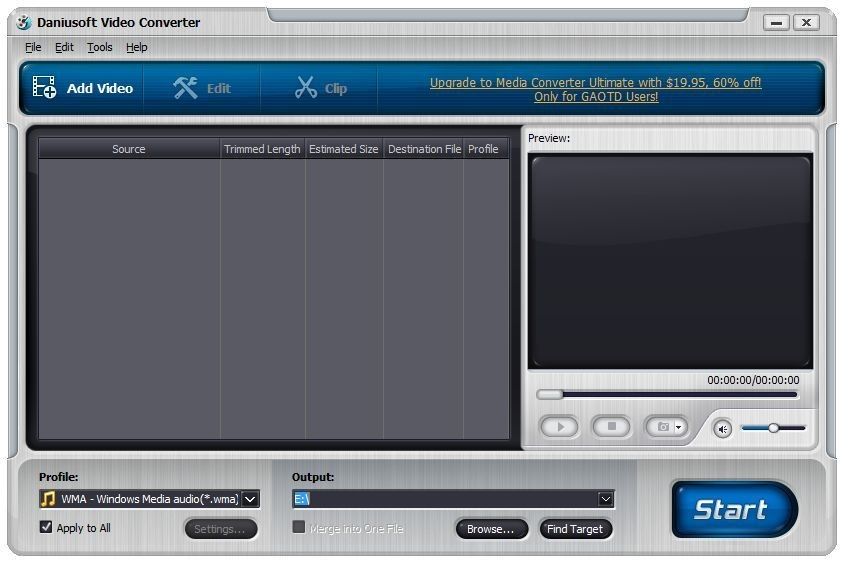The height and width of the screenshot is (564, 848).
Task: Click the Settings... button
Action: pos(221,529)
